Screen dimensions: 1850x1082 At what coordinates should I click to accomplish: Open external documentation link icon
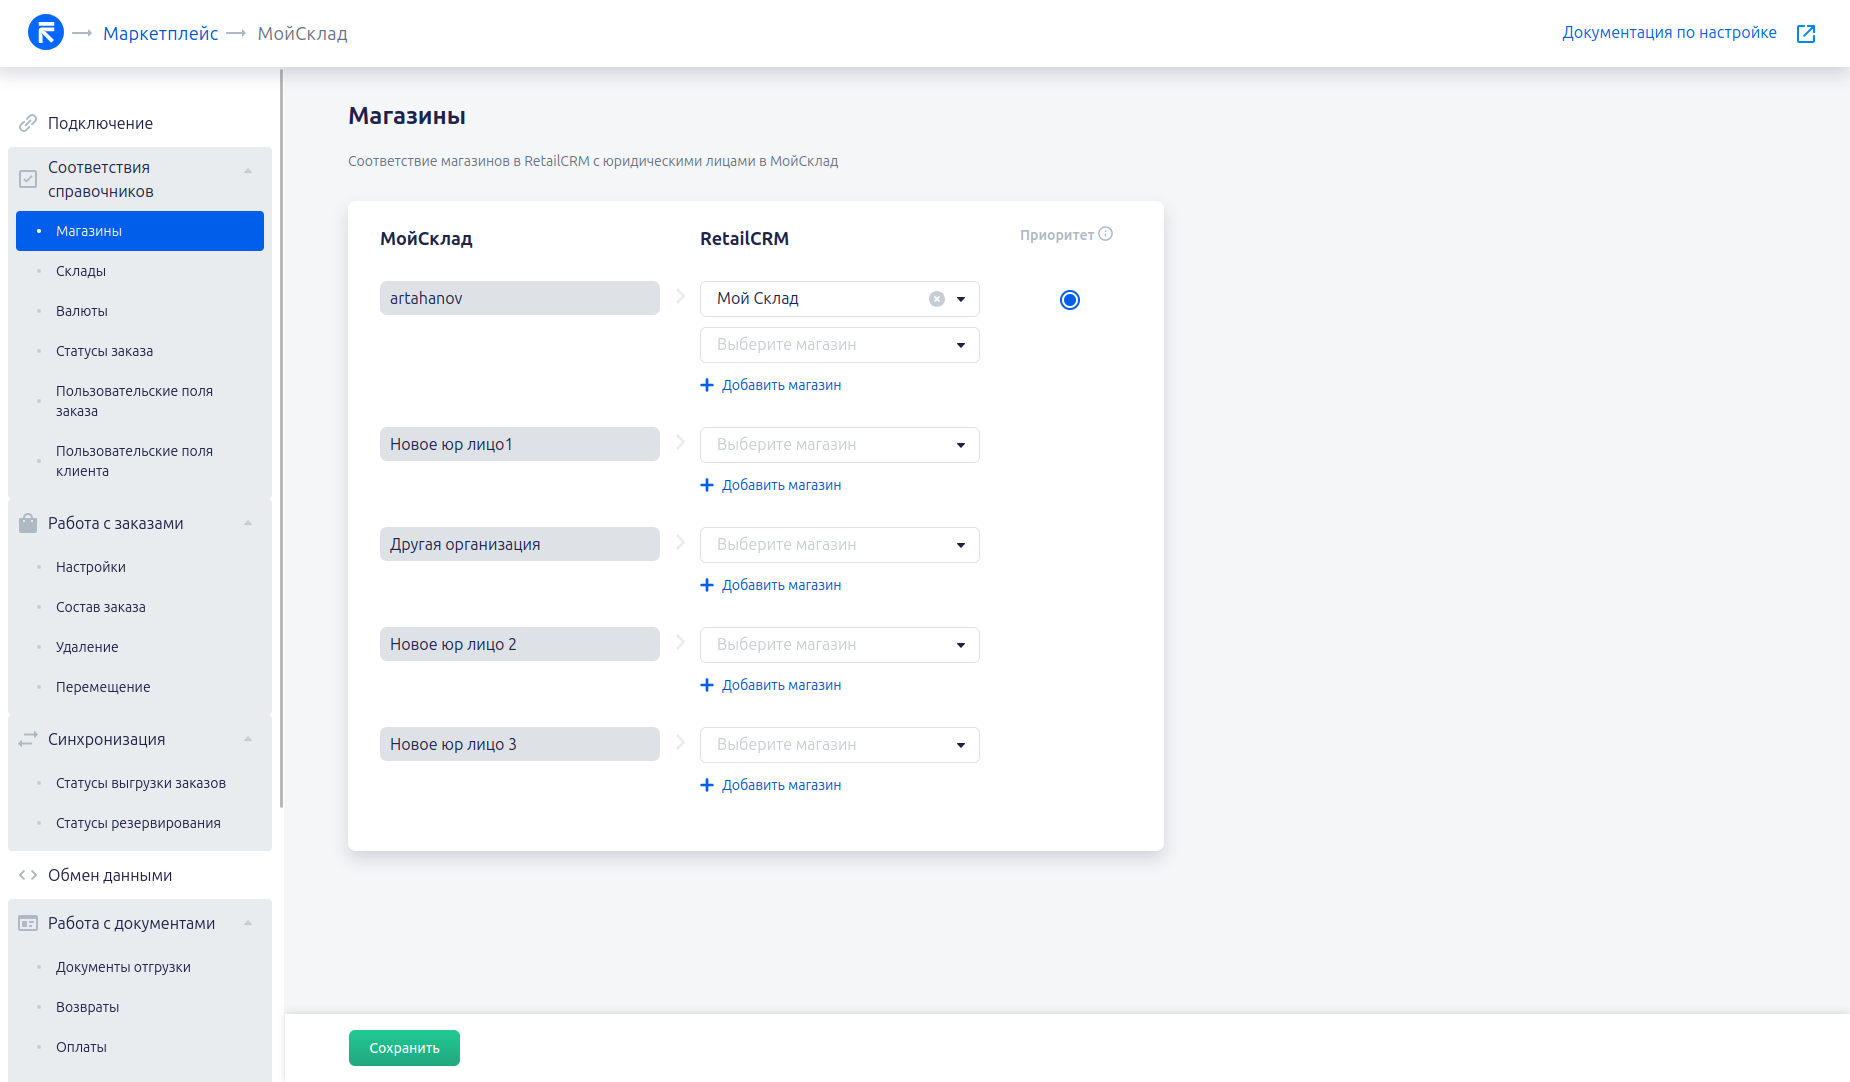[x=1805, y=34]
